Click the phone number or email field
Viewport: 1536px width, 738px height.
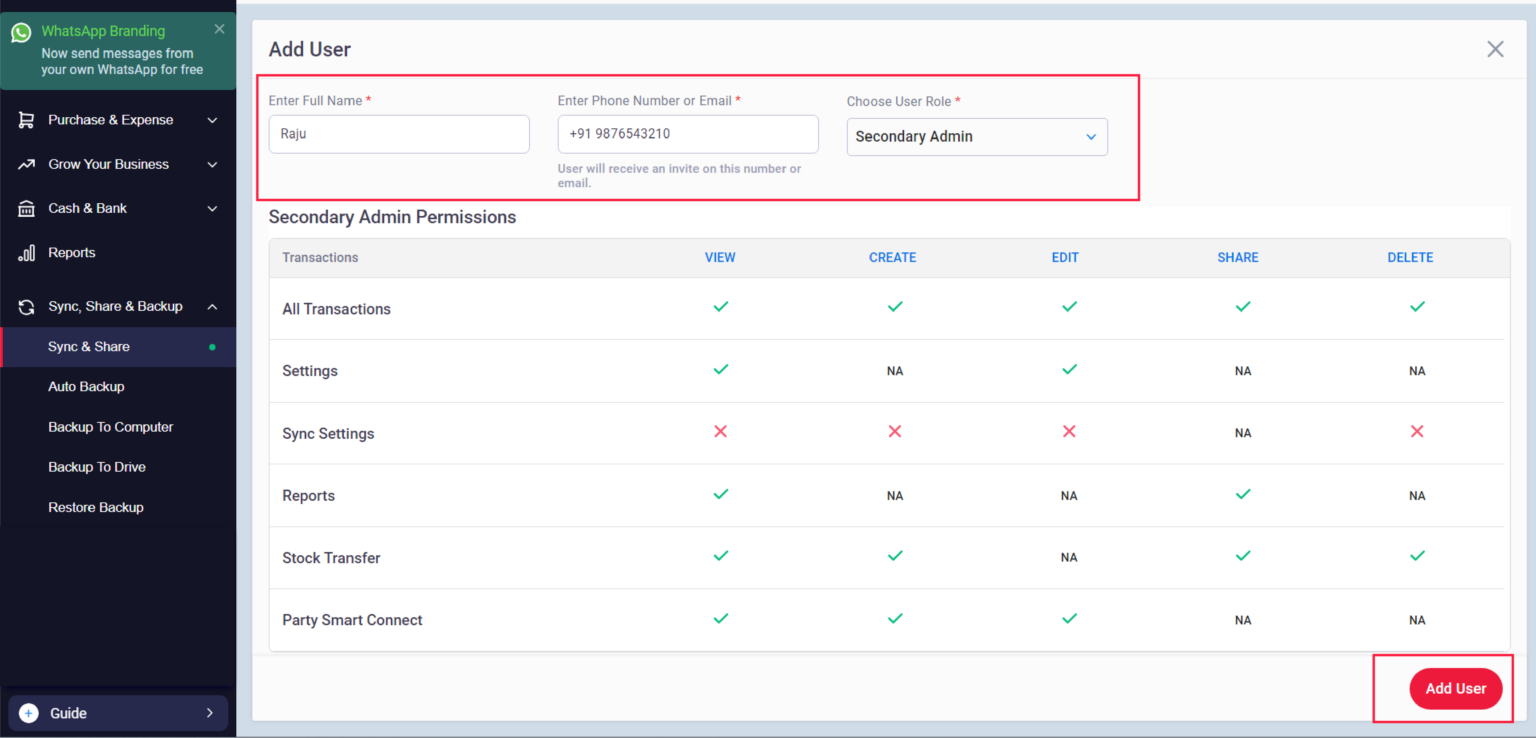pos(688,134)
